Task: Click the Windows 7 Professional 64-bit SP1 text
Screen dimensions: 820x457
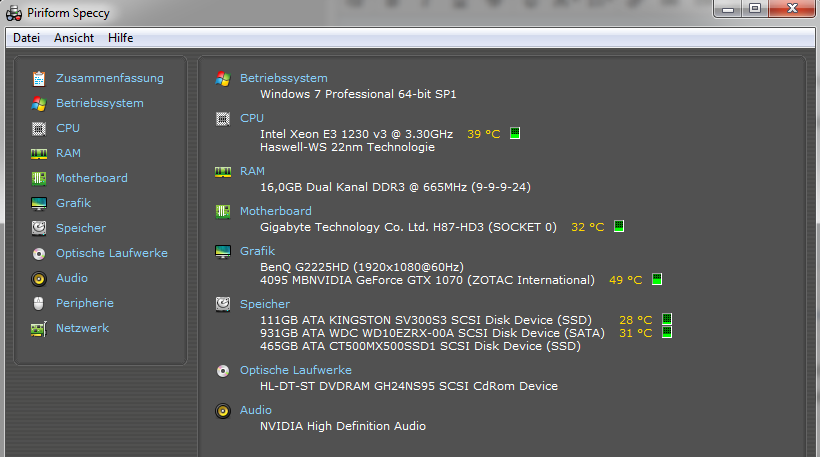Action: [358, 94]
